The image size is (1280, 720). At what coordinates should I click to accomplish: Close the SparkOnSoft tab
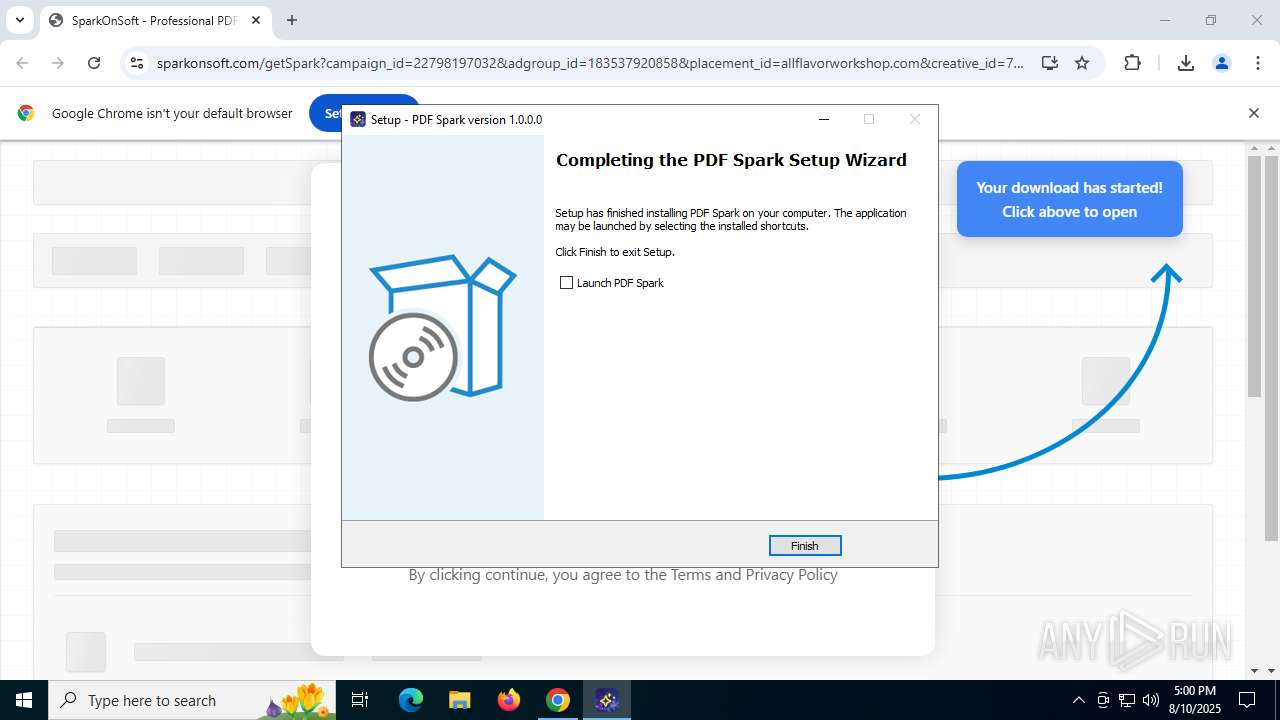tap(255, 20)
